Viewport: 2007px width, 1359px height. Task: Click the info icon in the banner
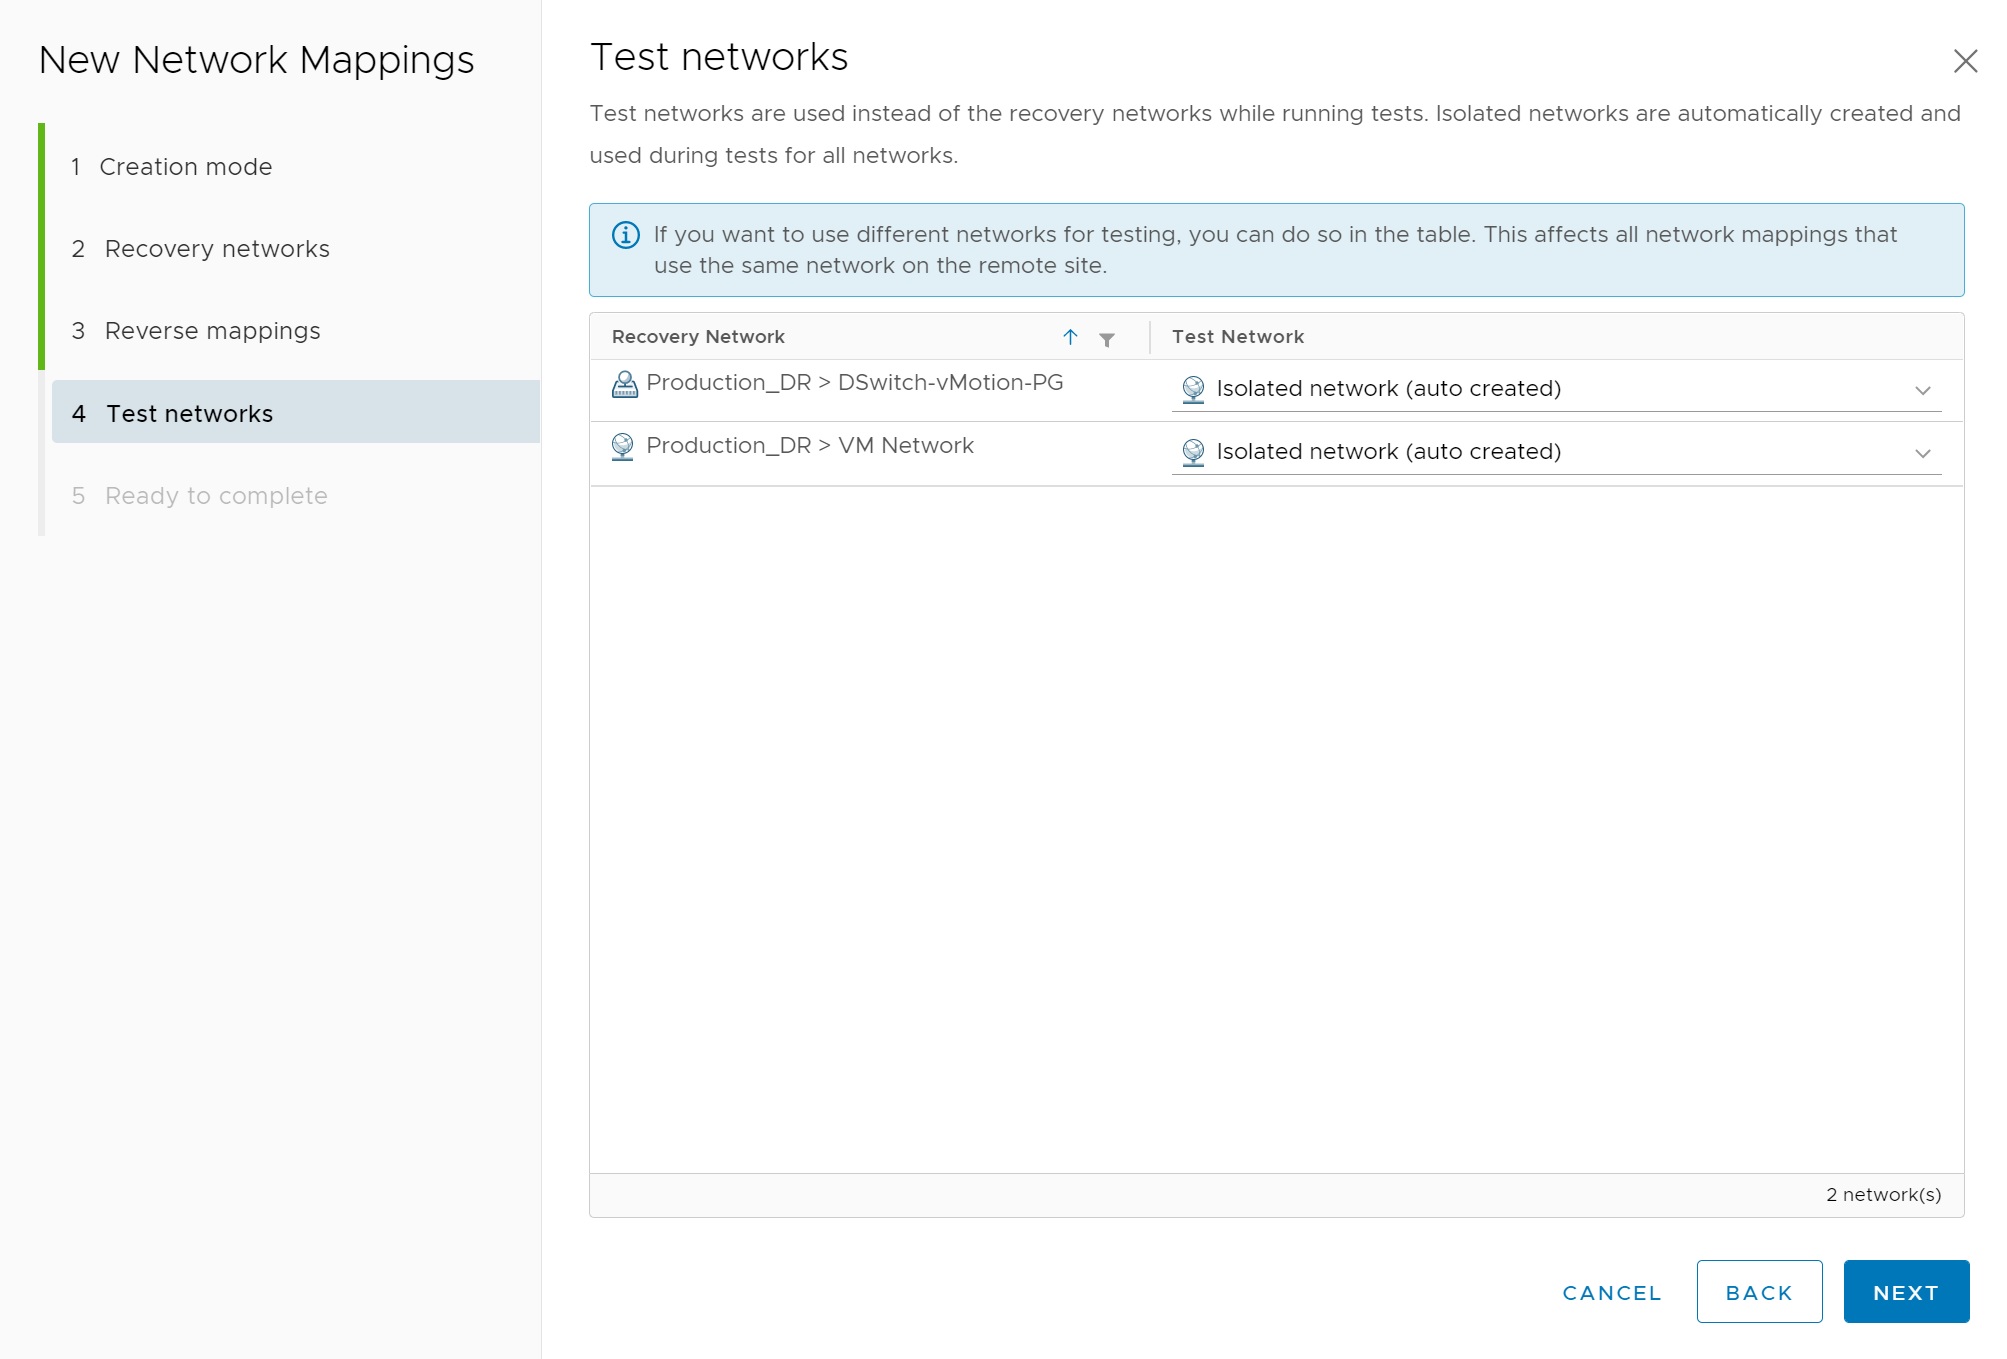[x=626, y=235]
